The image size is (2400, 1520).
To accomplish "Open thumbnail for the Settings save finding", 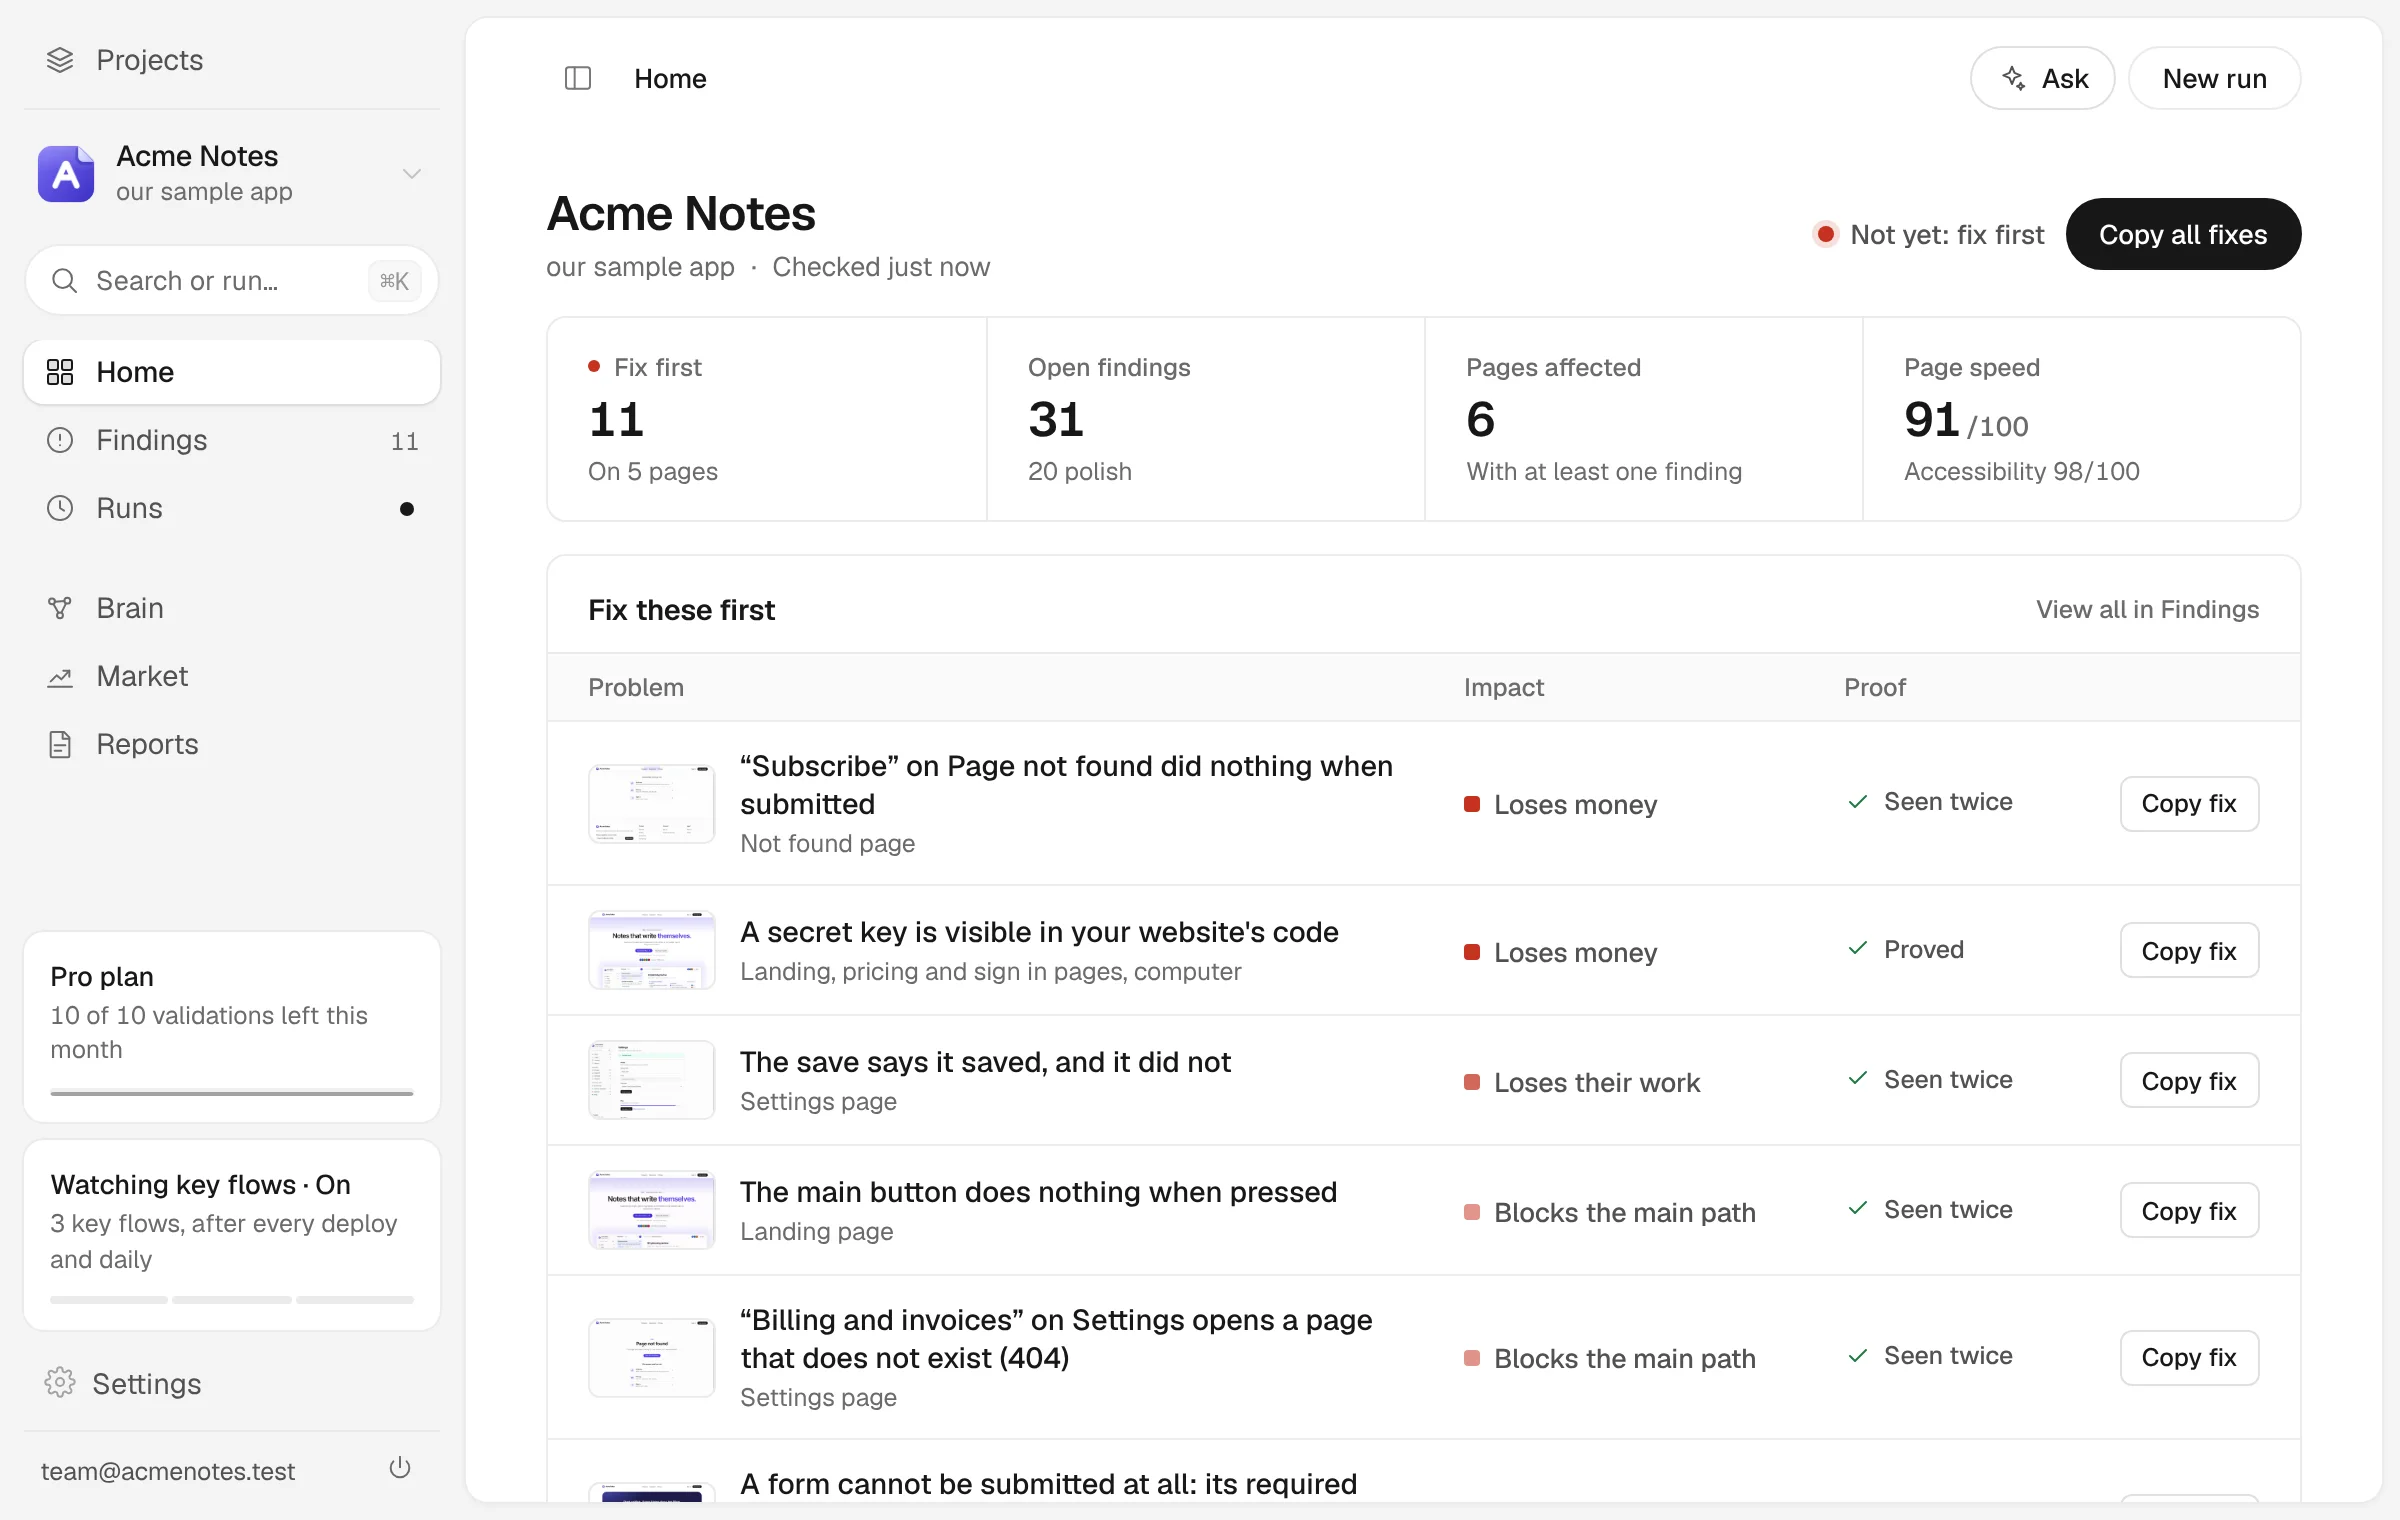I will [x=652, y=1080].
